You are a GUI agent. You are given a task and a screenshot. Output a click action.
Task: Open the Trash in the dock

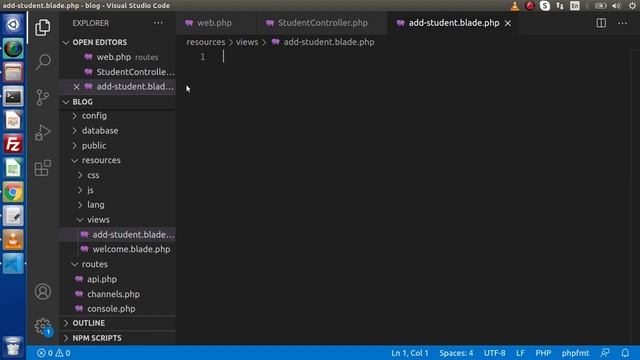coord(13,347)
